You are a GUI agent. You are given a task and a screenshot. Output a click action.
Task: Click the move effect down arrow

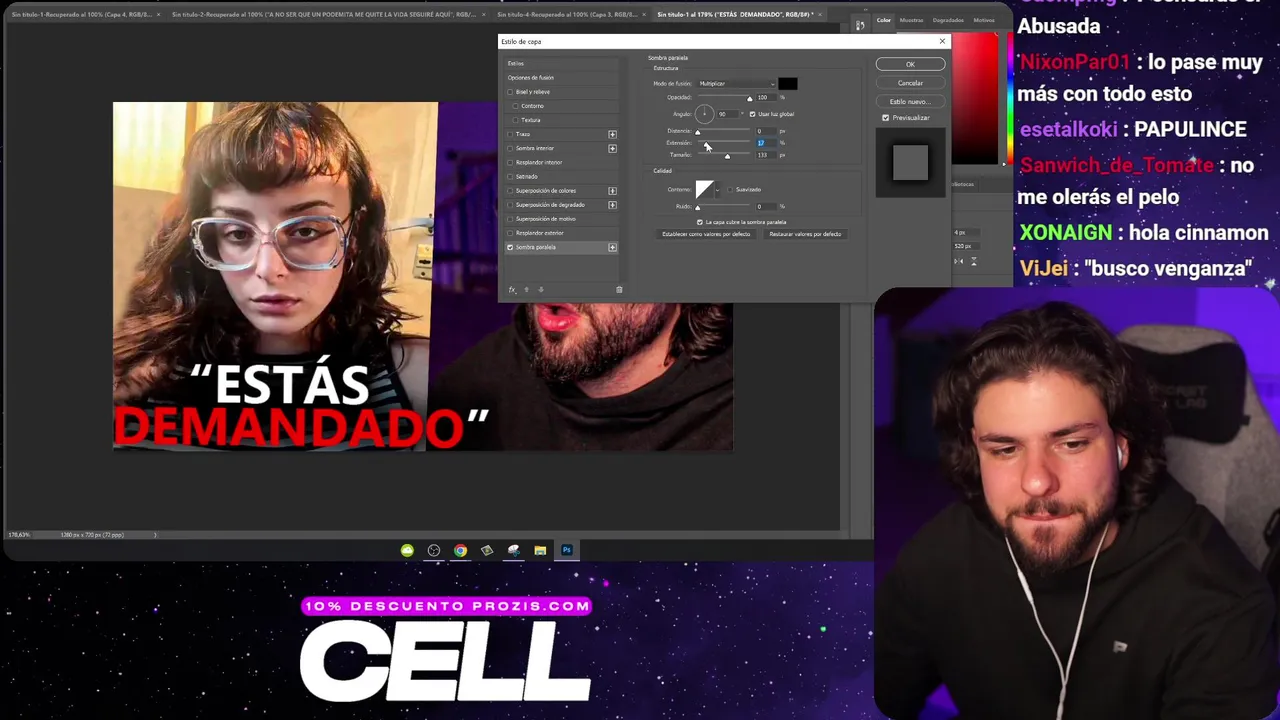pyautogui.click(x=541, y=290)
